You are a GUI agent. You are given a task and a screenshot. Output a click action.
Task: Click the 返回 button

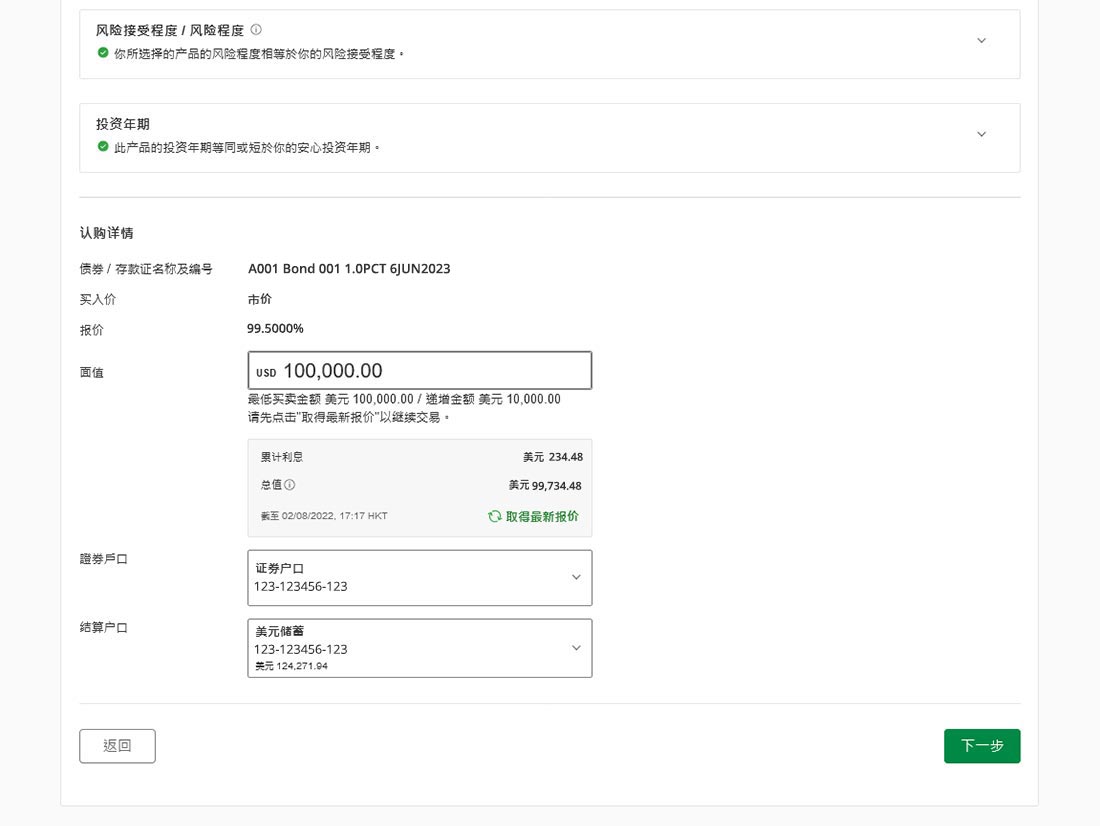117,745
